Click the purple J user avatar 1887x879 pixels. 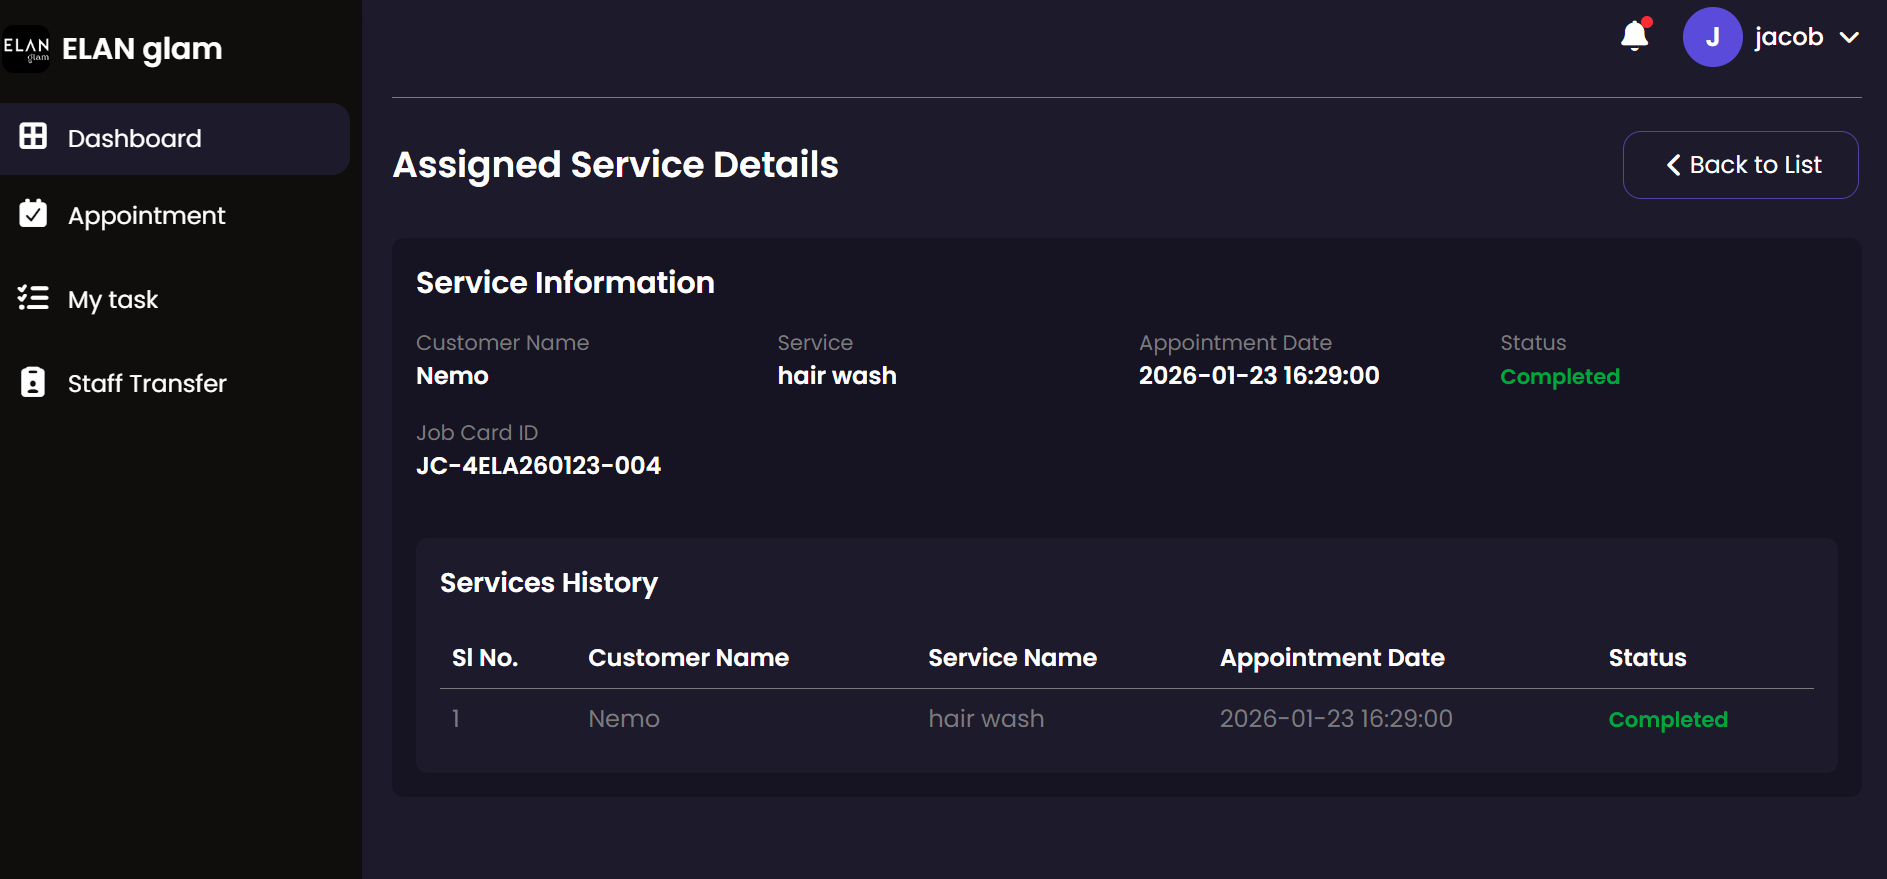(x=1712, y=37)
